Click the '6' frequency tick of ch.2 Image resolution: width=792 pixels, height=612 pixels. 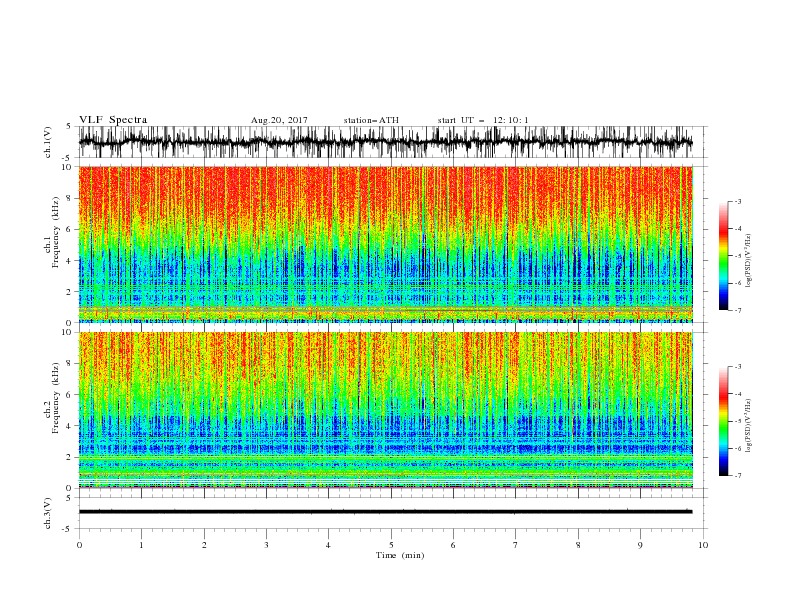coord(70,395)
